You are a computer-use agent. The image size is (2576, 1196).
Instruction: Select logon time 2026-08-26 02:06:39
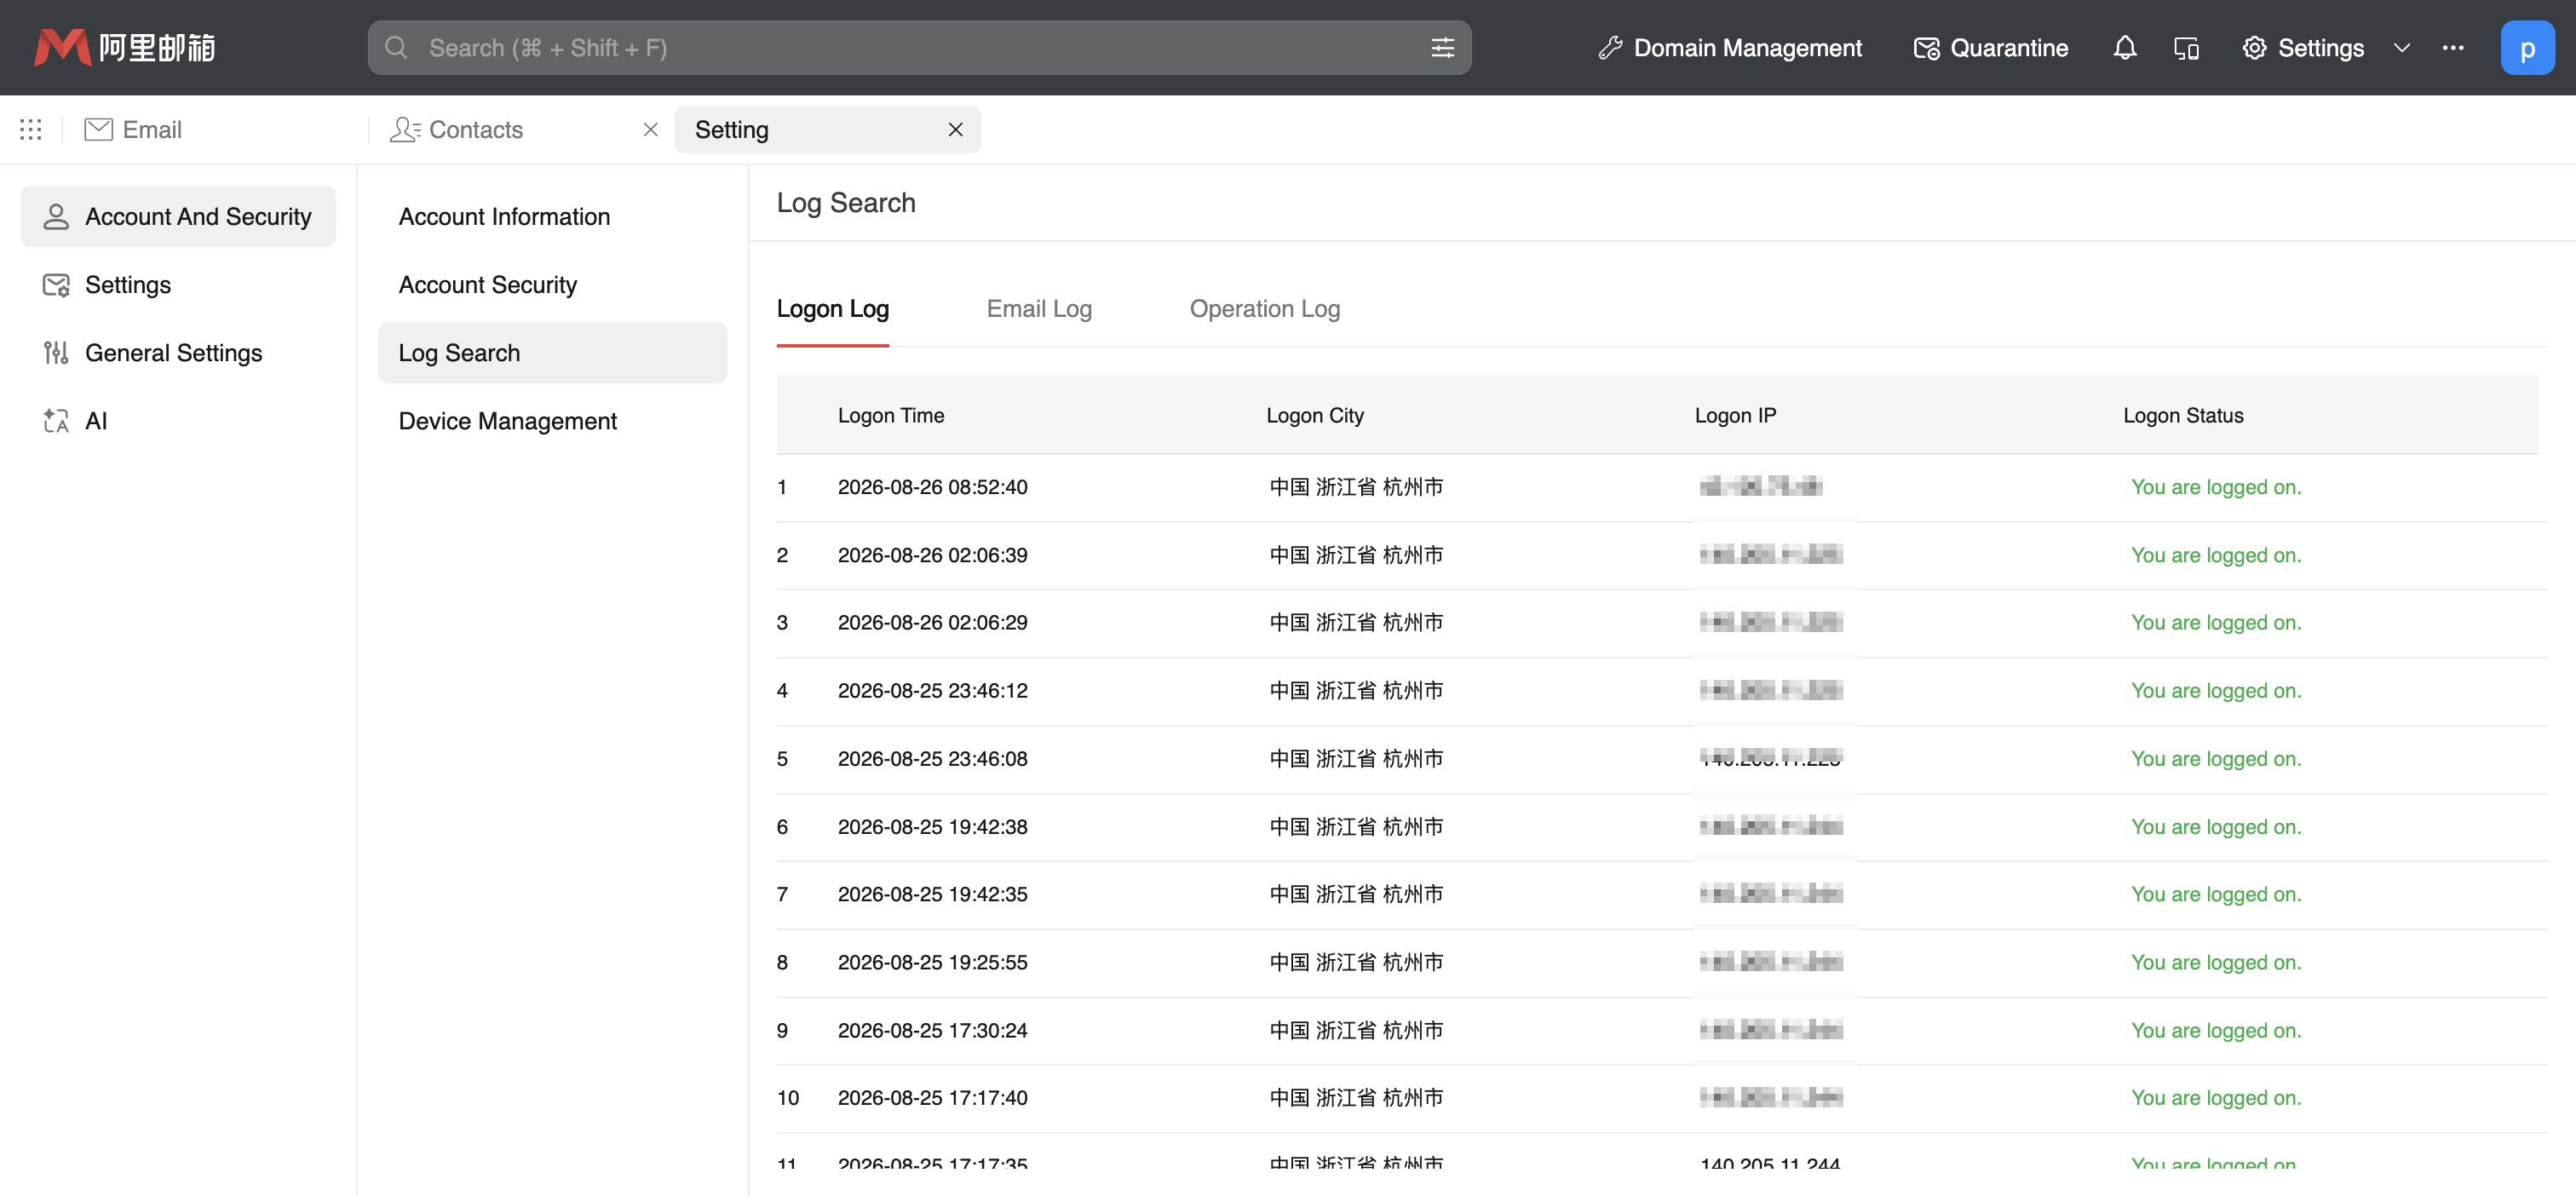(x=932, y=555)
